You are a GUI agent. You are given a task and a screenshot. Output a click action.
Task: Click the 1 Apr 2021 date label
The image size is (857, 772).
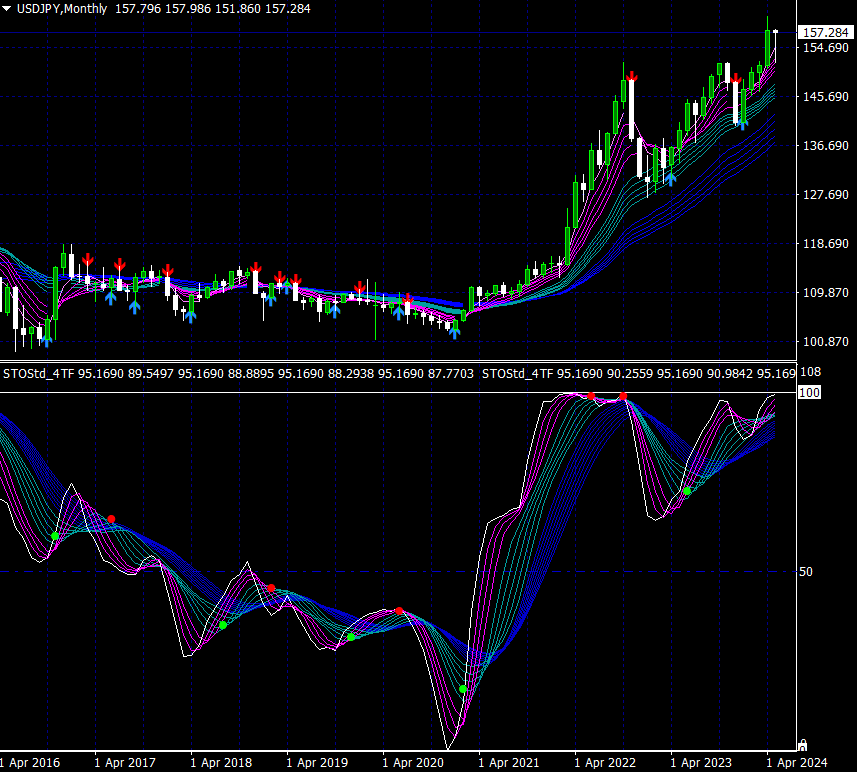click(508, 763)
